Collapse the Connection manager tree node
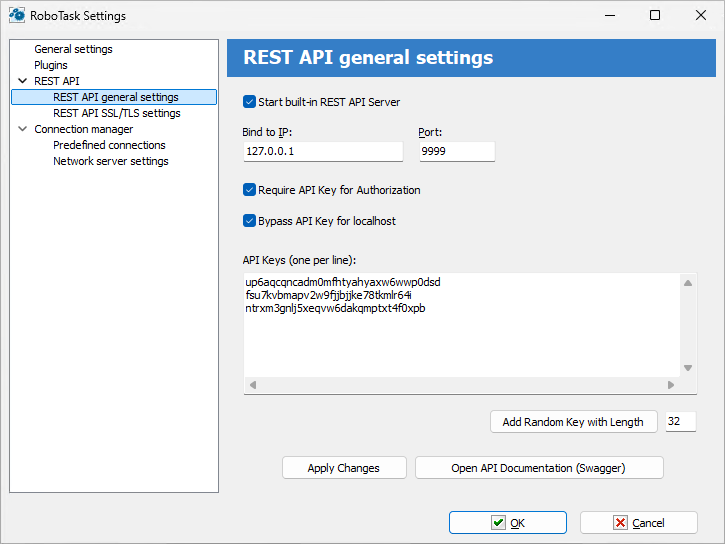This screenshot has width=725, height=544. (22, 129)
